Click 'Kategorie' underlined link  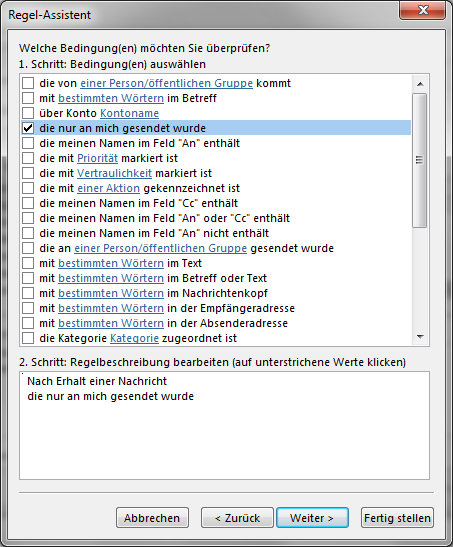click(x=134, y=338)
